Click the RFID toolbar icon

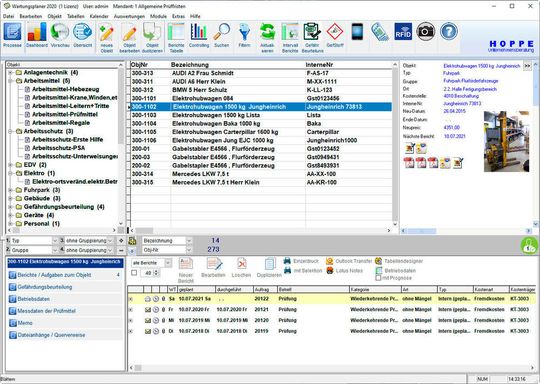(x=403, y=32)
